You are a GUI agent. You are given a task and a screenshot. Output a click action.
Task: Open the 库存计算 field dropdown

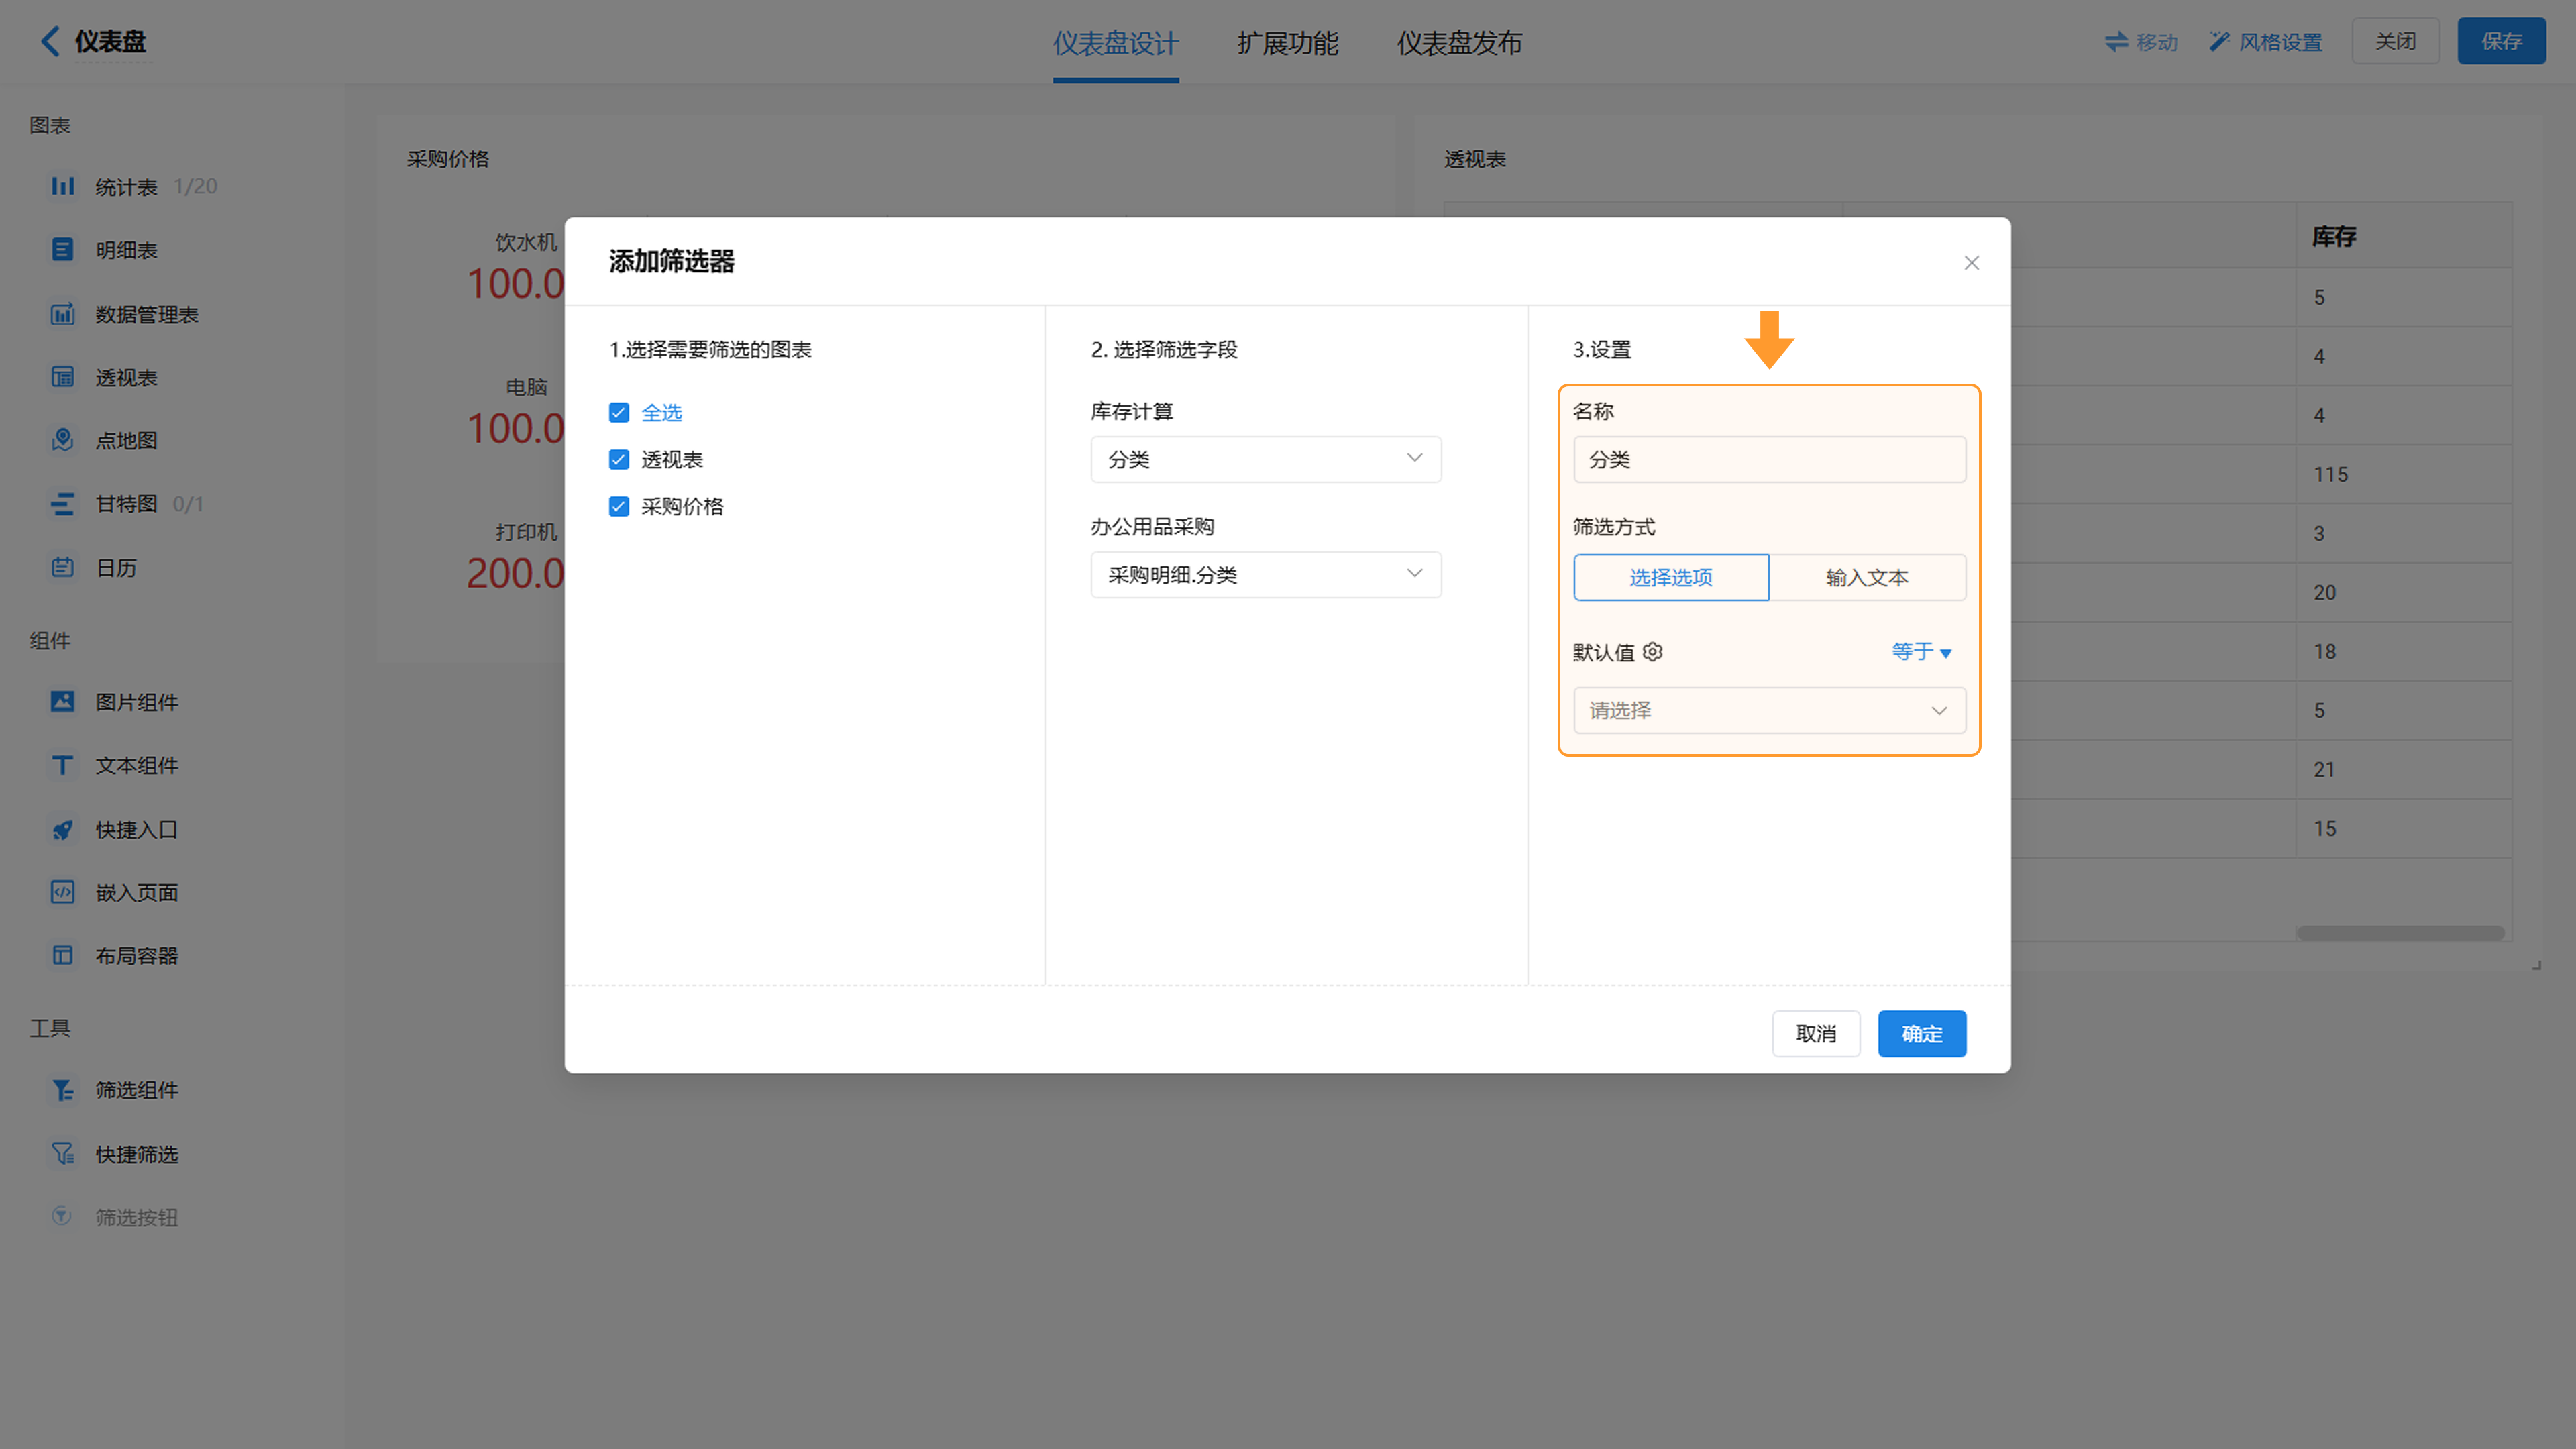click(1265, 459)
